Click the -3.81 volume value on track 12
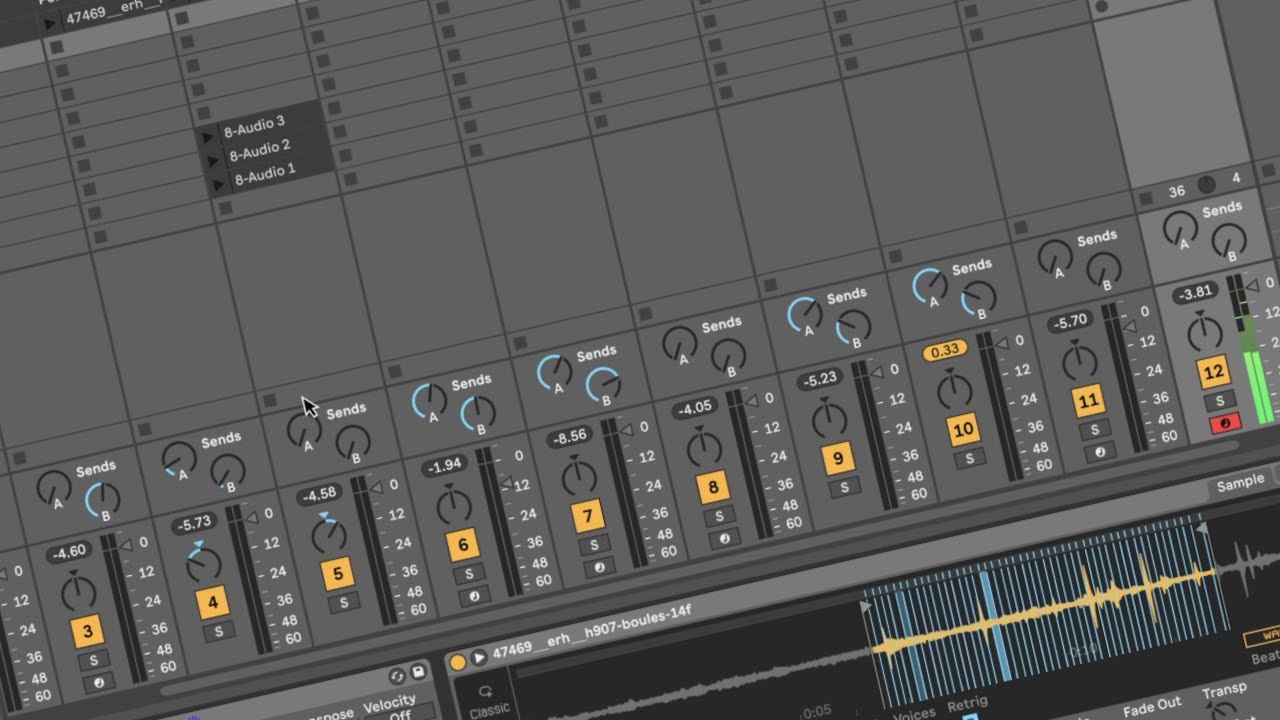Image resolution: width=1280 pixels, height=720 pixels. coord(1194,293)
